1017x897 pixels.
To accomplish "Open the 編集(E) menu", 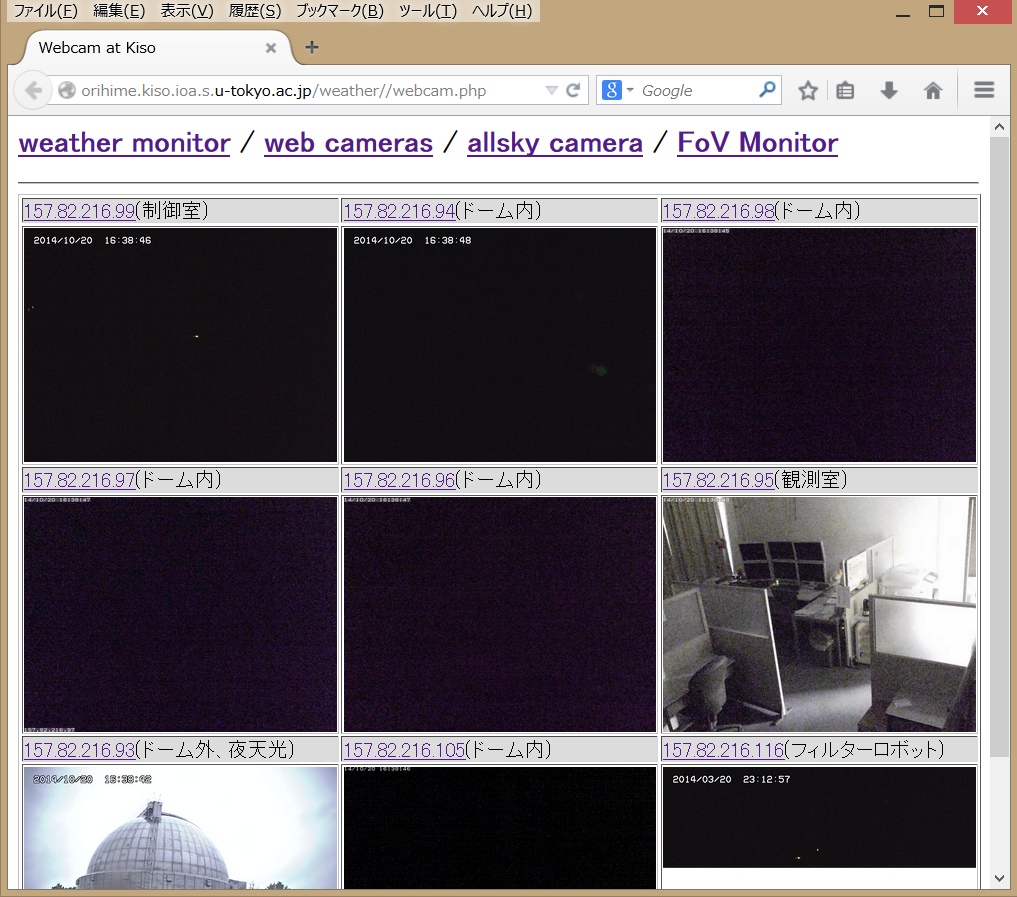I will click(x=119, y=11).
